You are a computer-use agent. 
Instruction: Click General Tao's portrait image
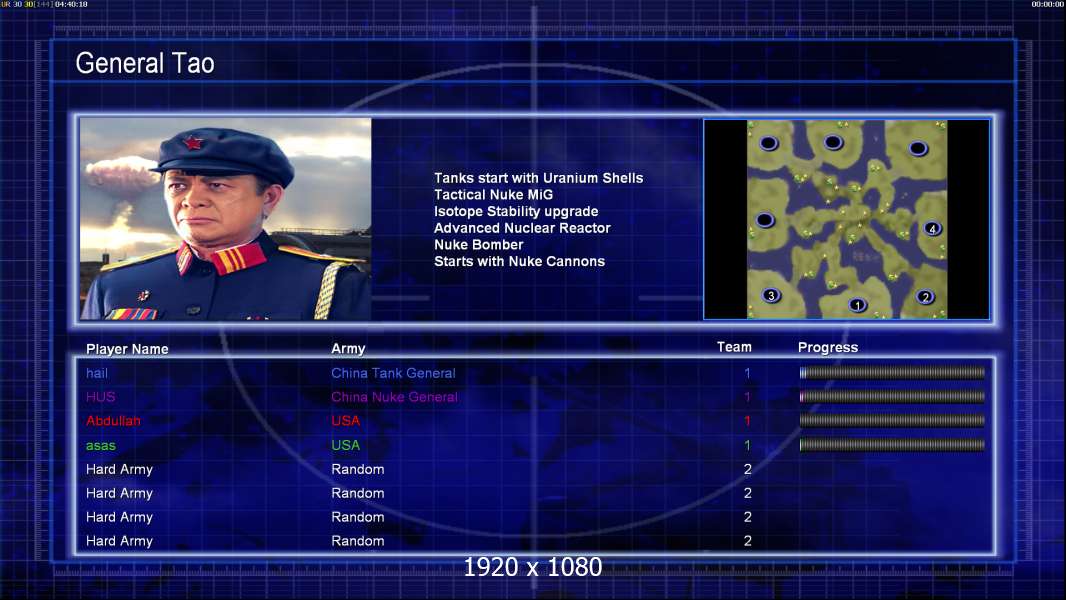point(226,219)
